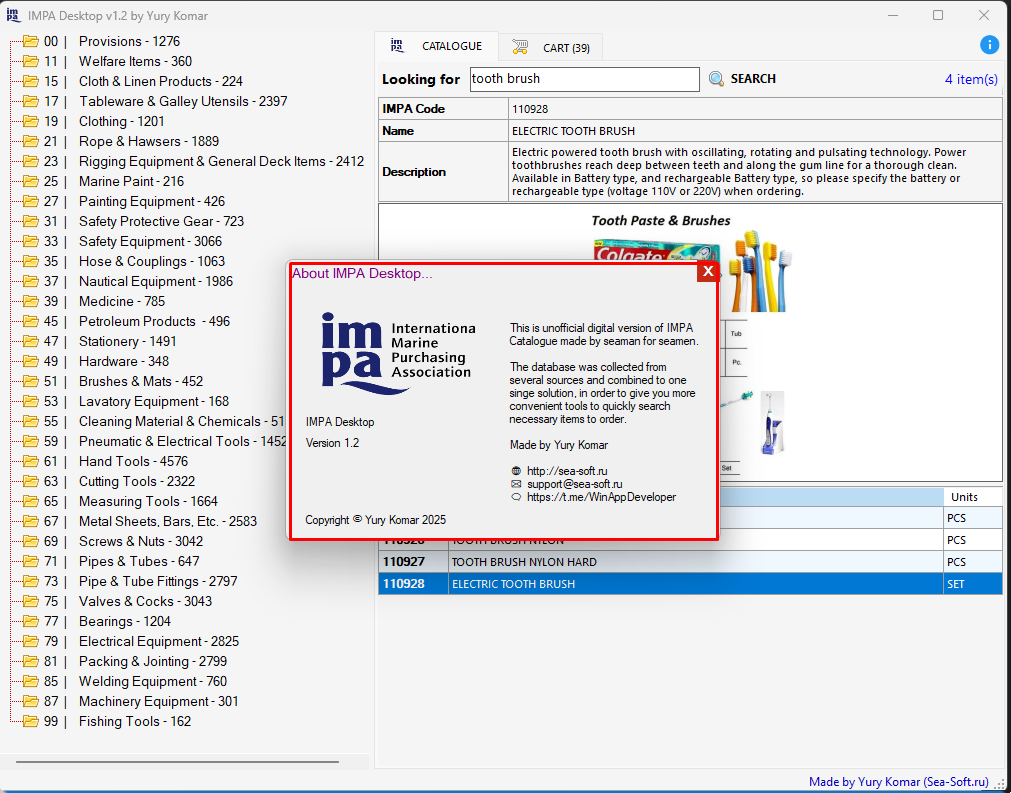Click the Looking for search field
Image resolution: width=1011 pixels, height=793 pixels.
tap(583, 79)
